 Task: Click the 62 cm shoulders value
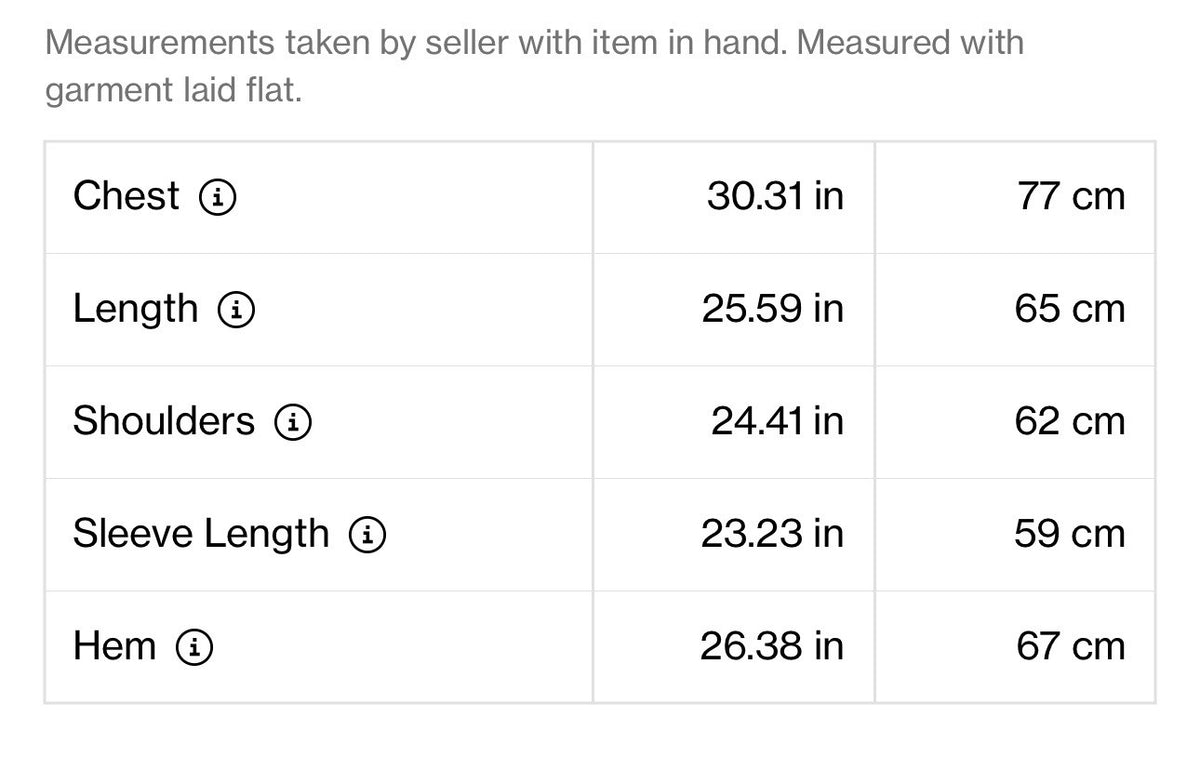point(1070,421)
